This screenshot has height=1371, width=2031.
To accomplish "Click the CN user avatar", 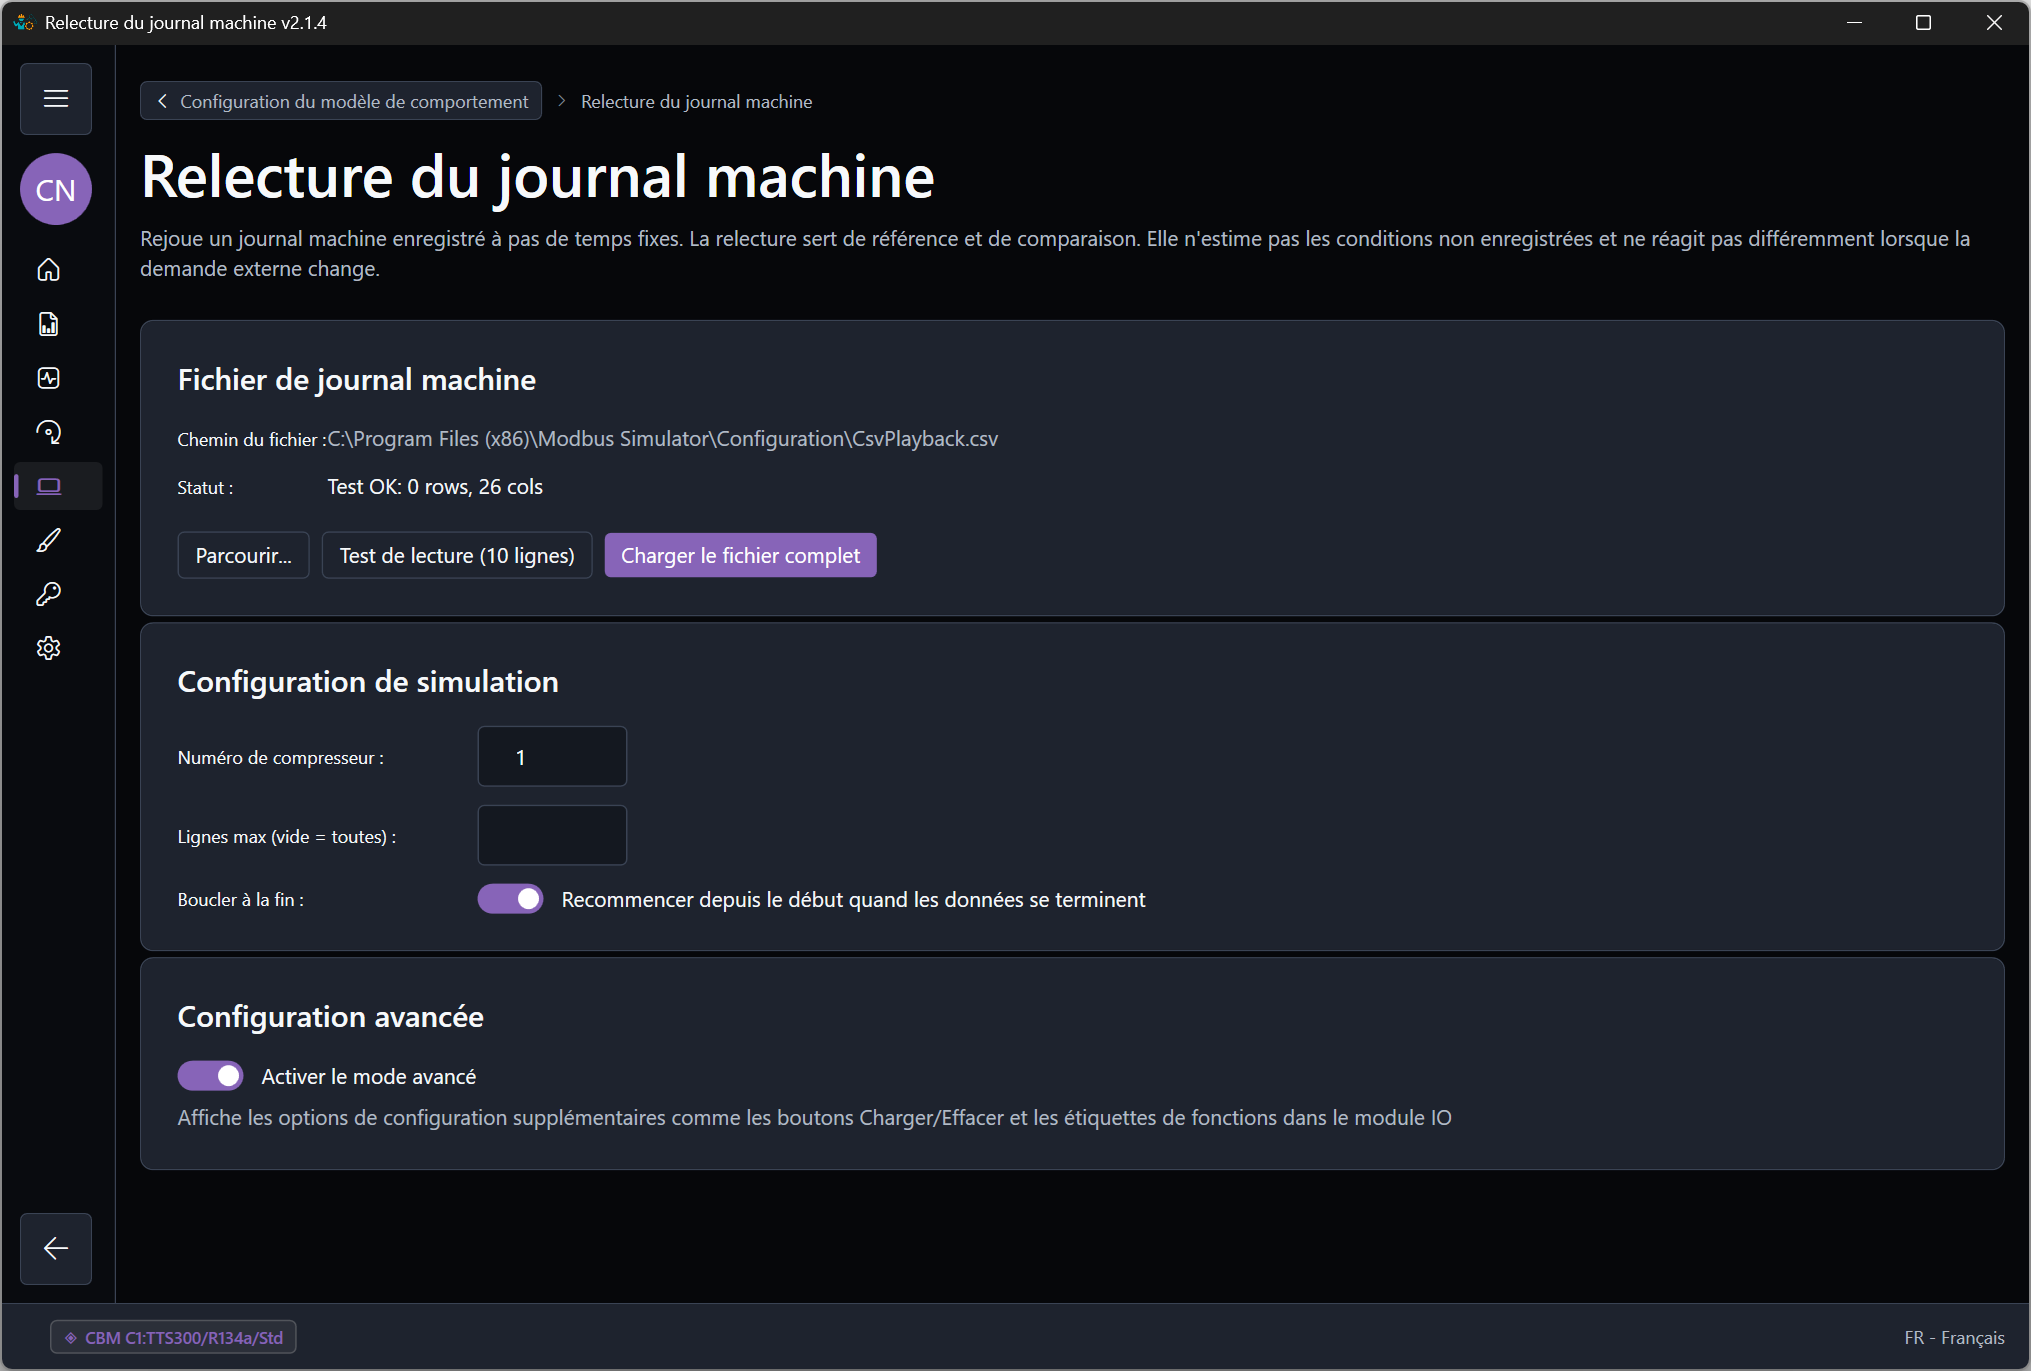I will [56, 189].
